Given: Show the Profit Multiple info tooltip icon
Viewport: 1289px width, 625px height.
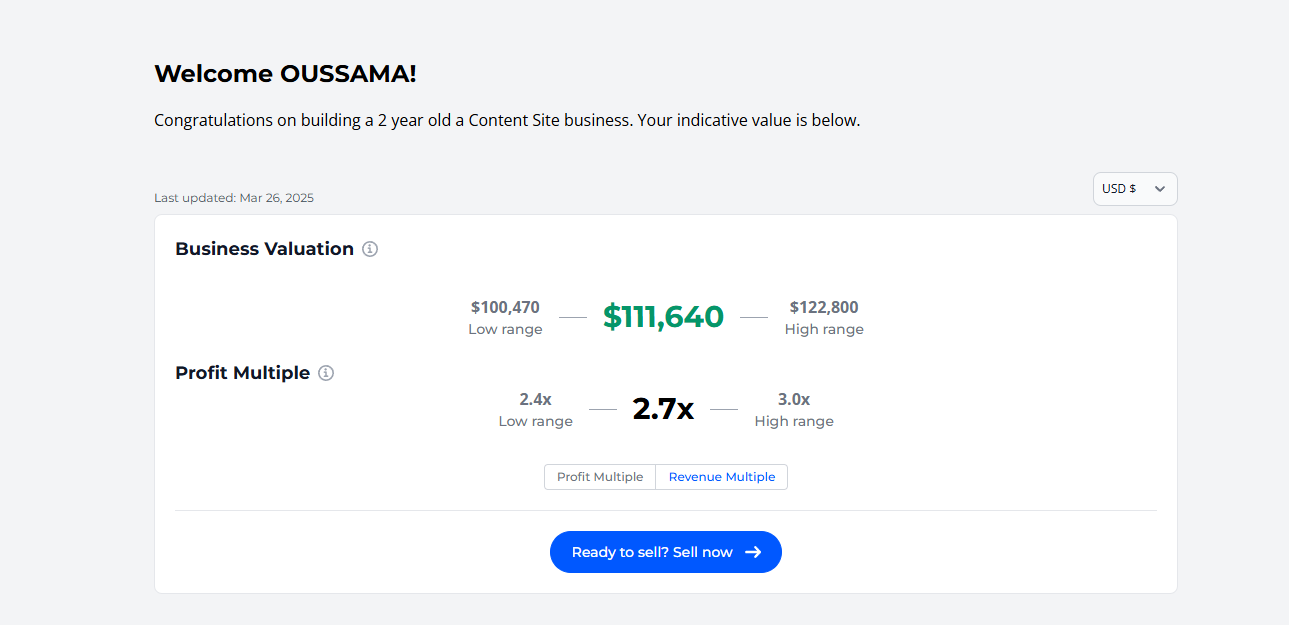Looking at the screenshot, I should click(x=326, y=373).
